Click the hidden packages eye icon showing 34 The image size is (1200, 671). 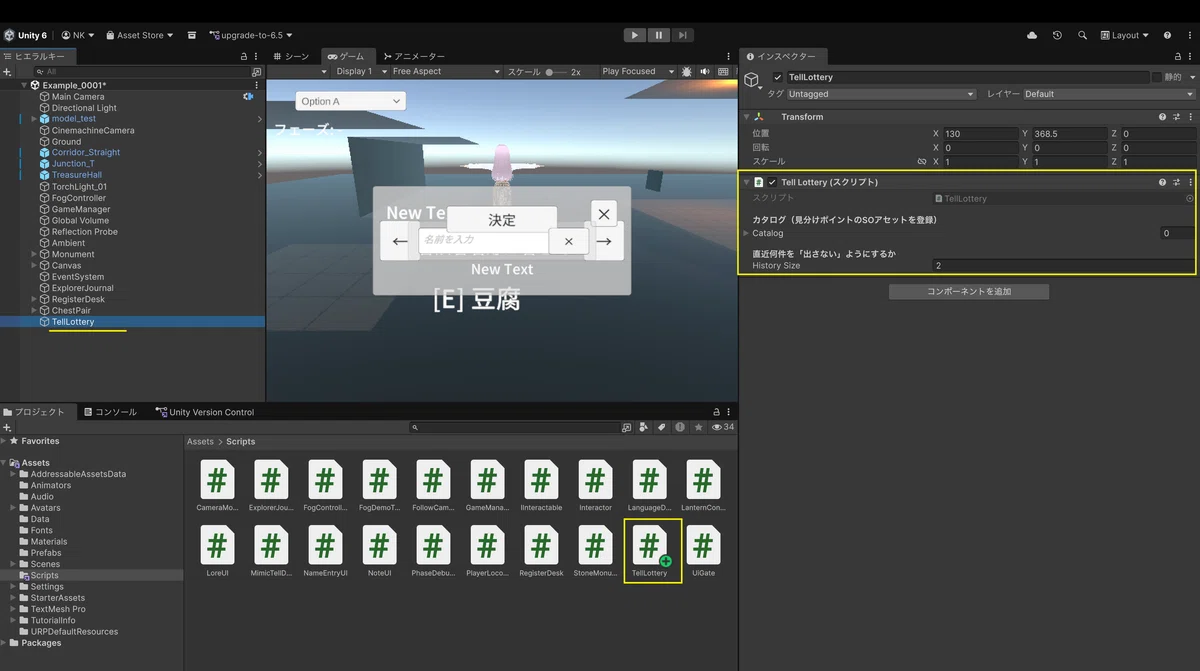[x=721, y=427]
